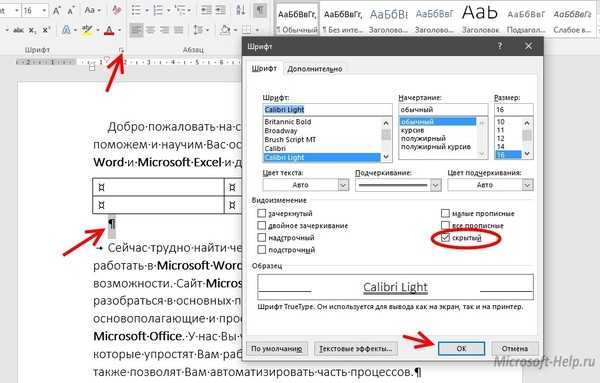
Task: Select Brush Script MT in font list
Action: 290,140
